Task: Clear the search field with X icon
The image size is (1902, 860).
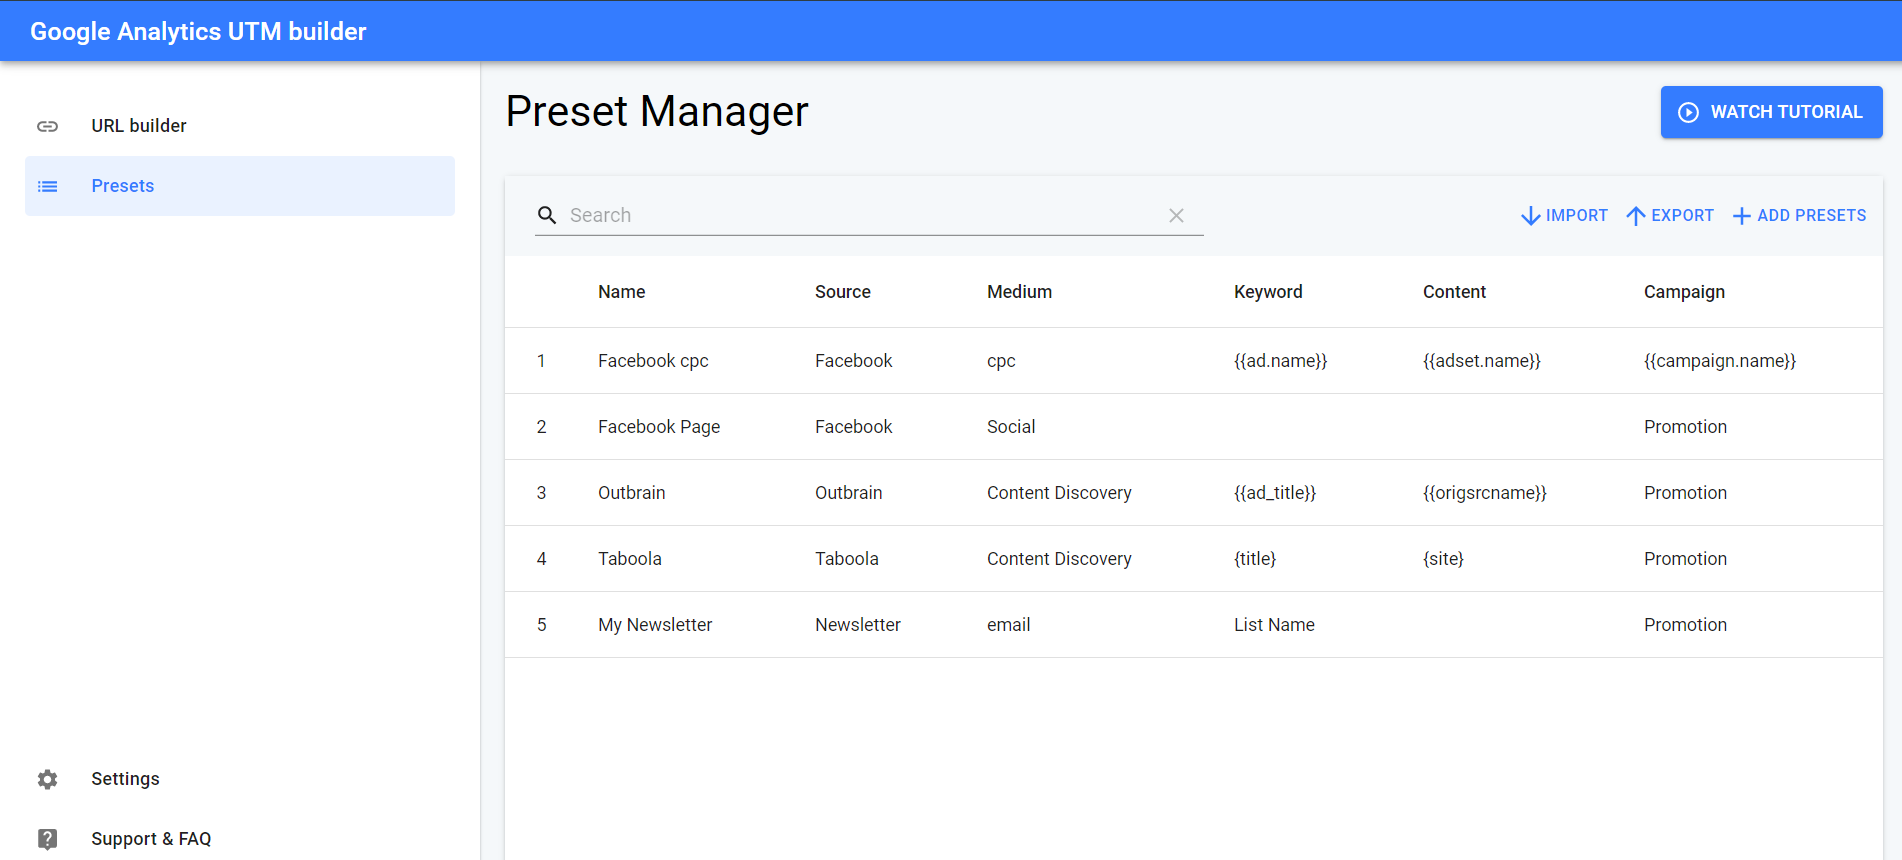Action: click(x=1176, y=215)
